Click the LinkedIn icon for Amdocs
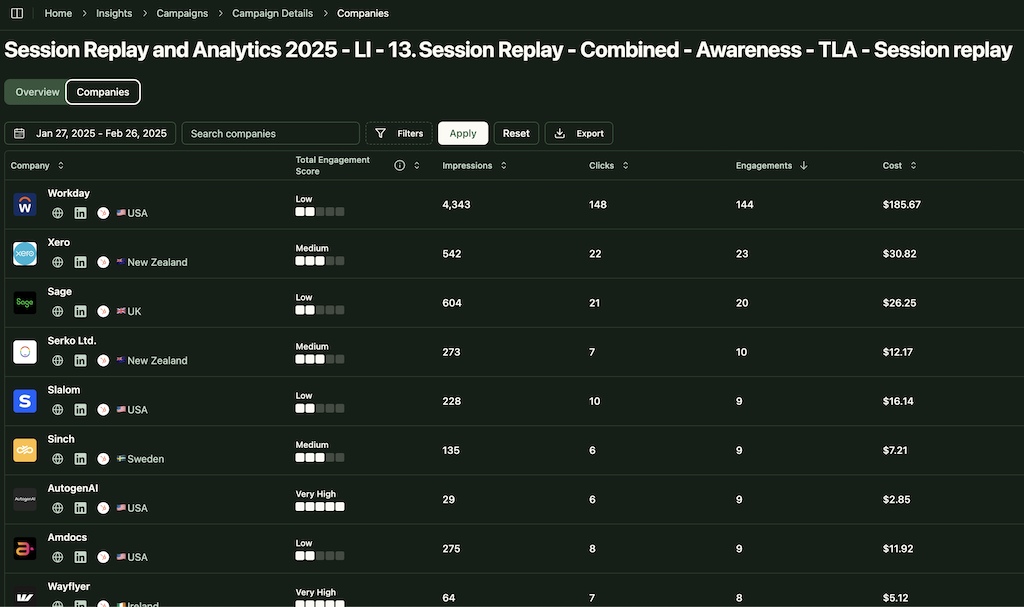 tap(80, 556)
